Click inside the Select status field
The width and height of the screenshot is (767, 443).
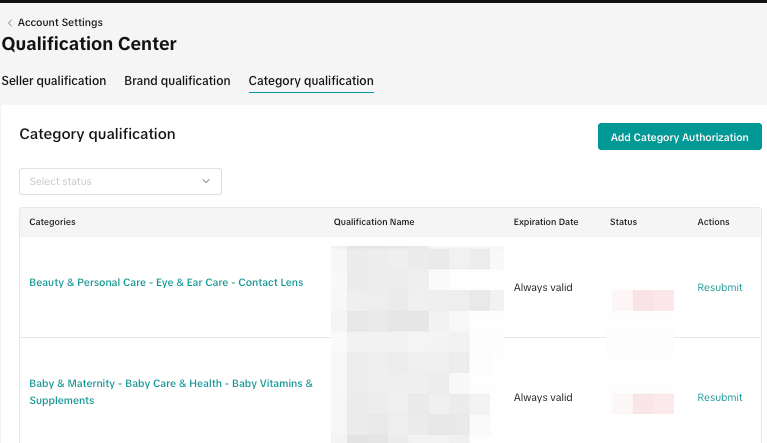point(110,181)
